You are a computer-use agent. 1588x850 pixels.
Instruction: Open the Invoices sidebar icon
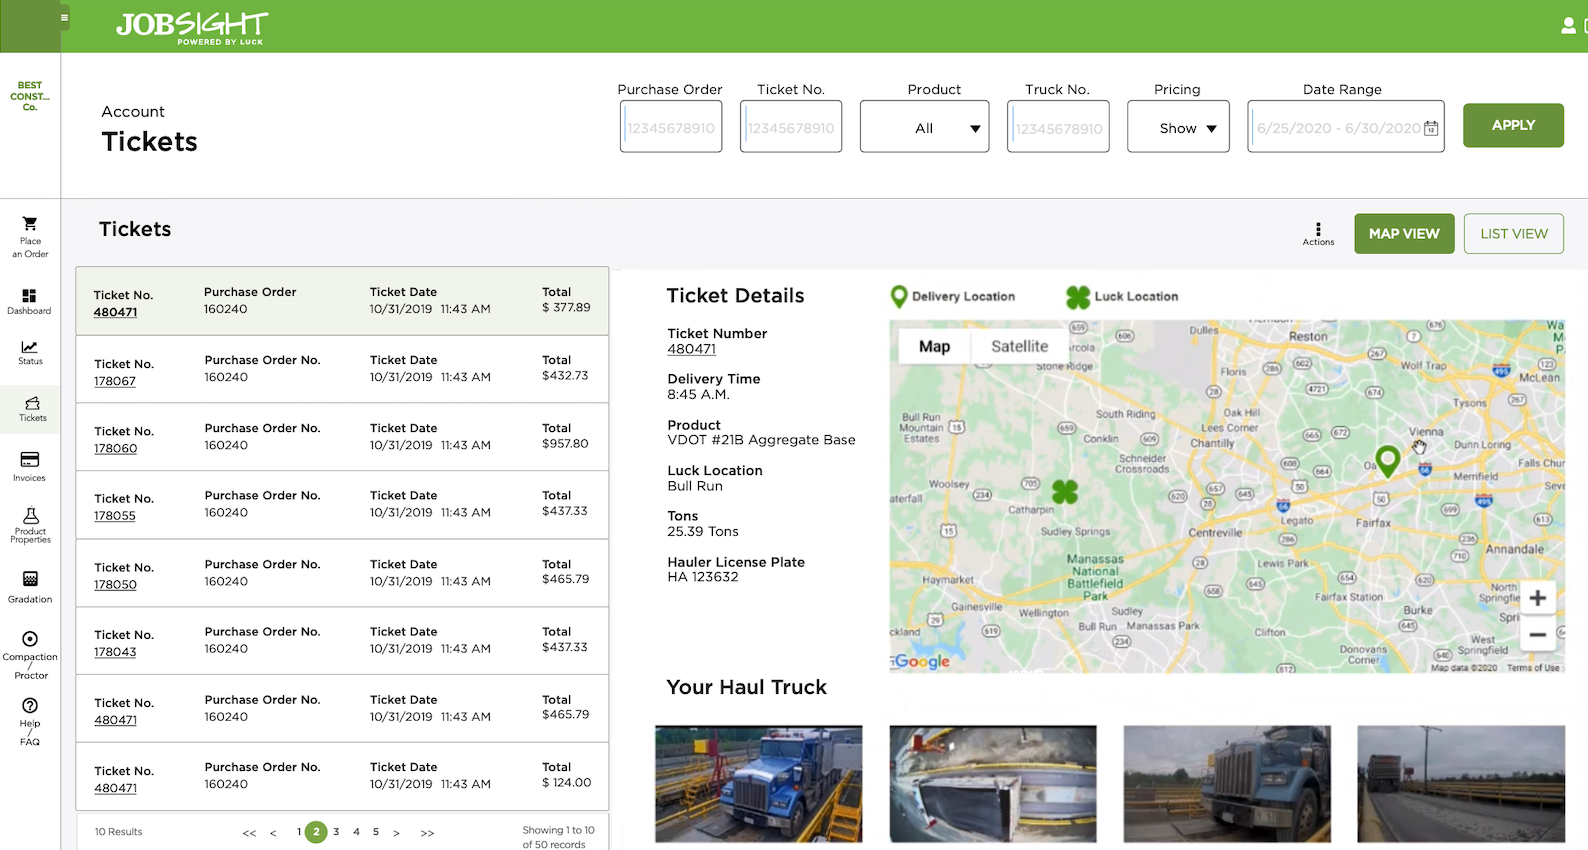click(x=30, y=460)
